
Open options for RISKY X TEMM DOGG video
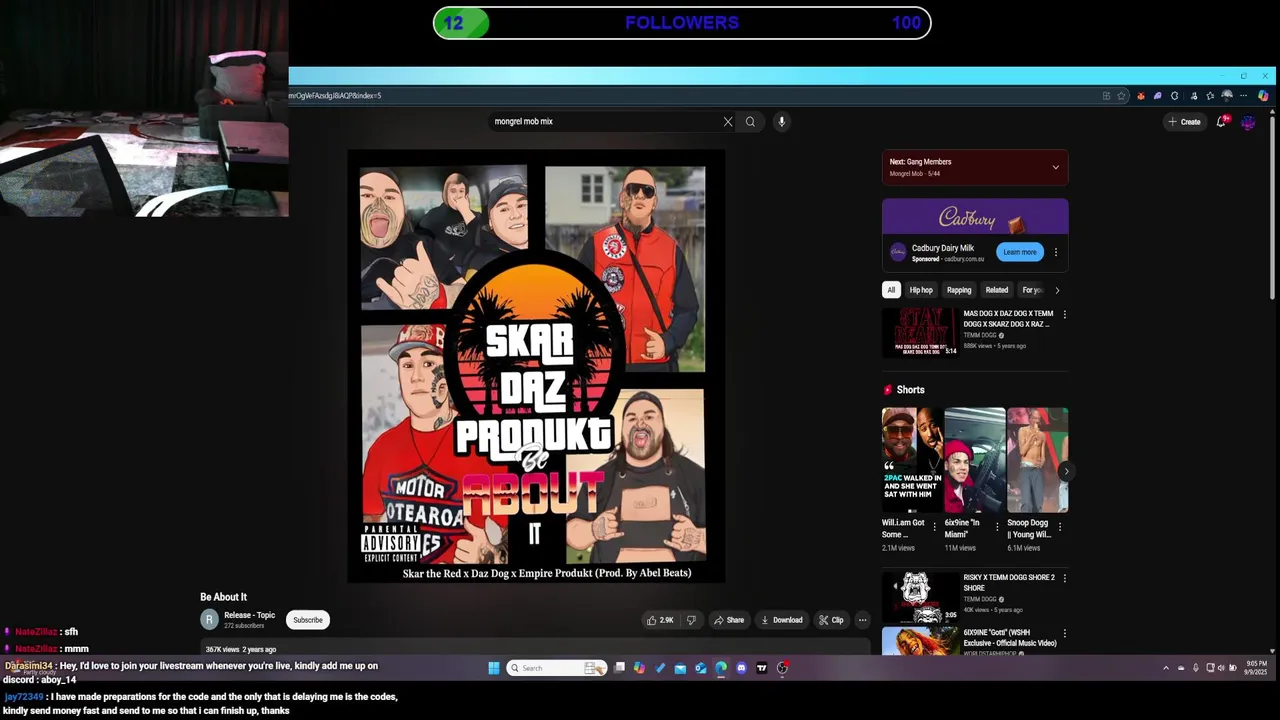1064,578
